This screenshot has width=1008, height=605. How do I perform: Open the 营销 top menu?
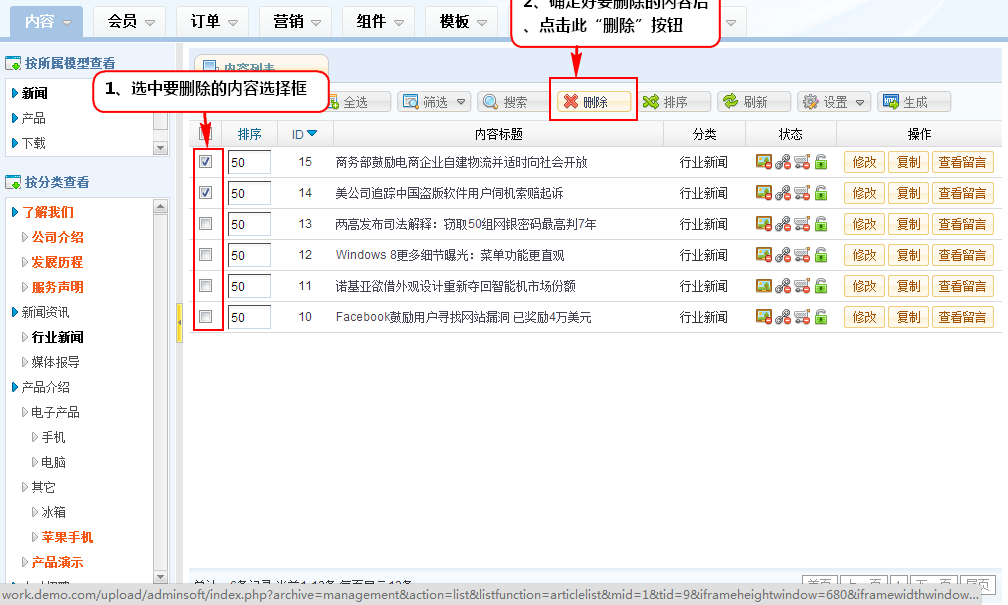pyautogui.click(x=298, y=21)
